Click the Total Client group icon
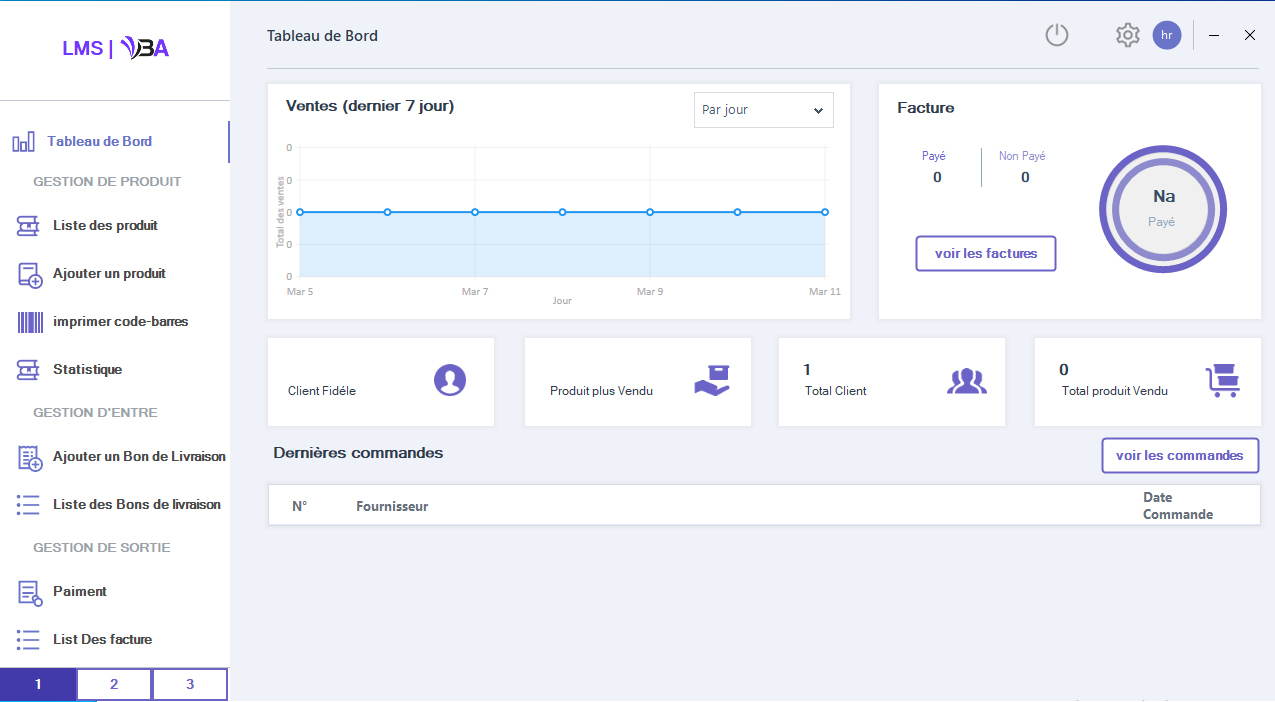 coord(966,381)
